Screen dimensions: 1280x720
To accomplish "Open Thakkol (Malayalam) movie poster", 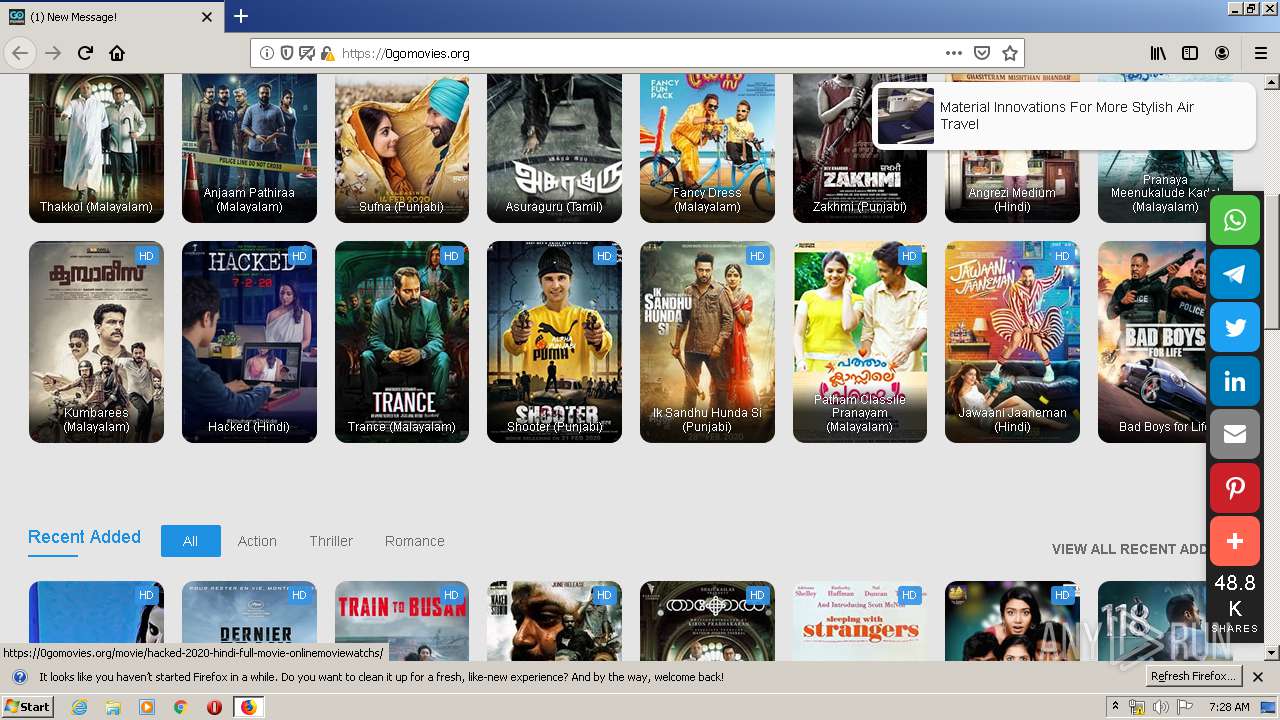I will (x=96, y=147).
